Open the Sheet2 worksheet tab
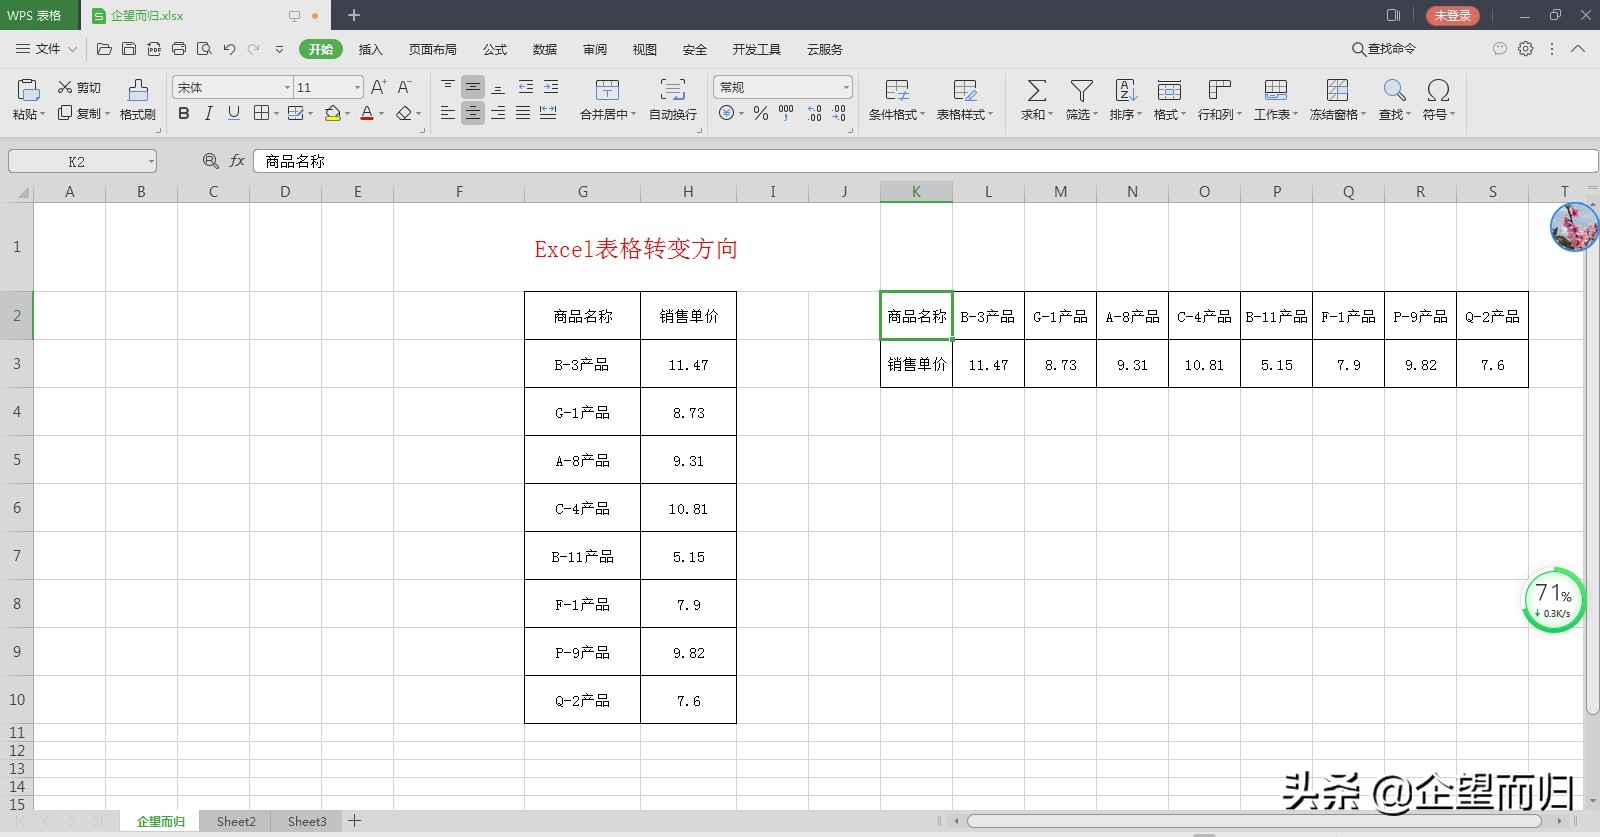1600x837 pixels. [x=236, y=821]
